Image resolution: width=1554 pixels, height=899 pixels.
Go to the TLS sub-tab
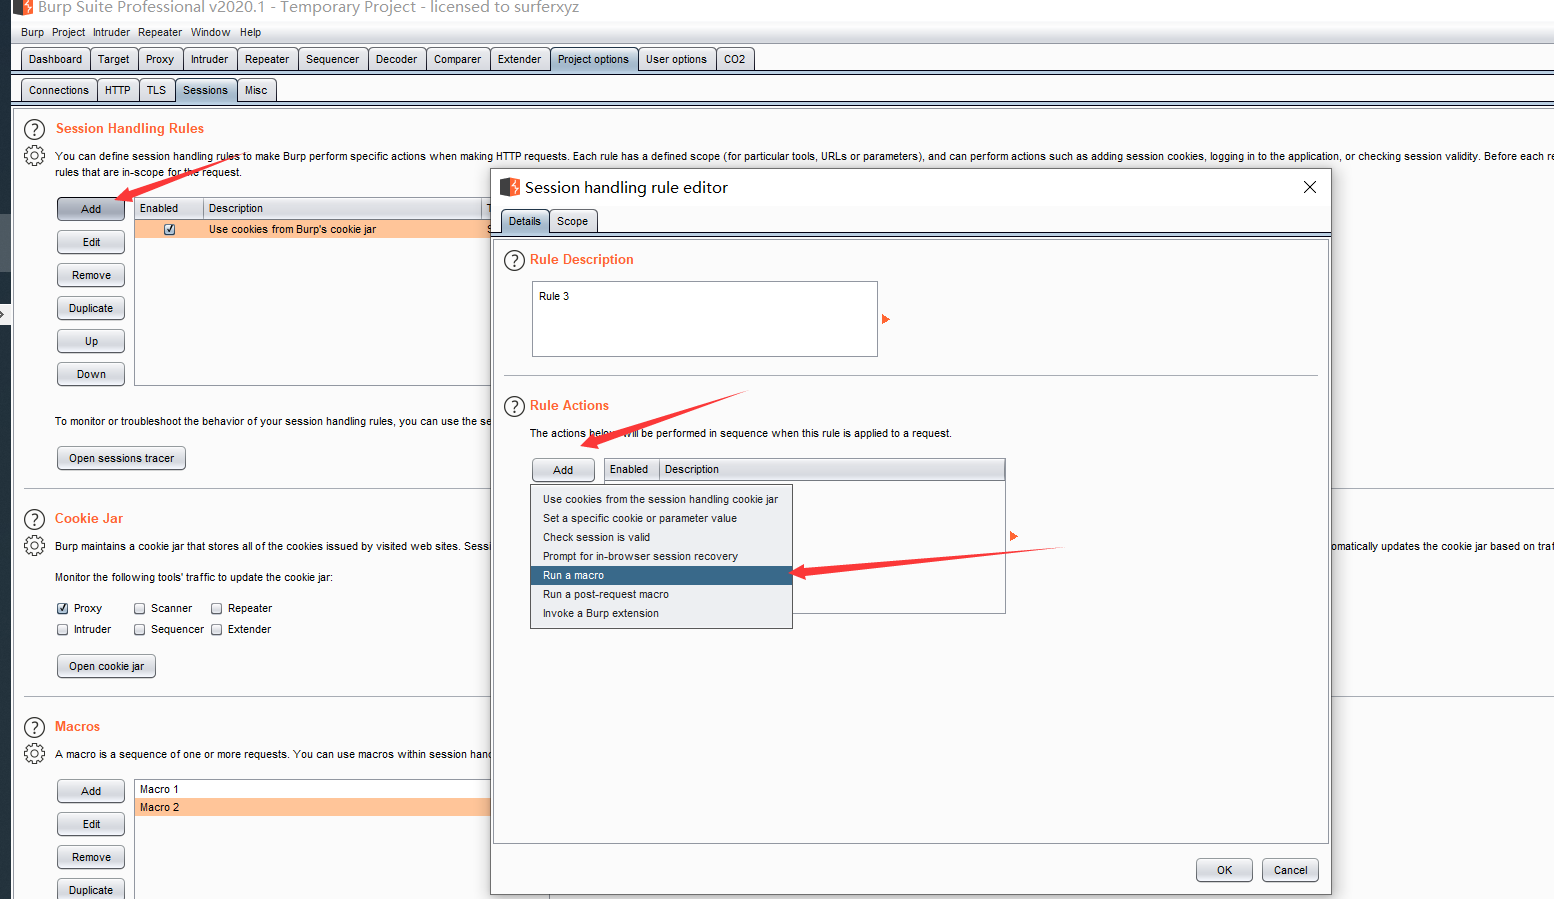(157, 90)
